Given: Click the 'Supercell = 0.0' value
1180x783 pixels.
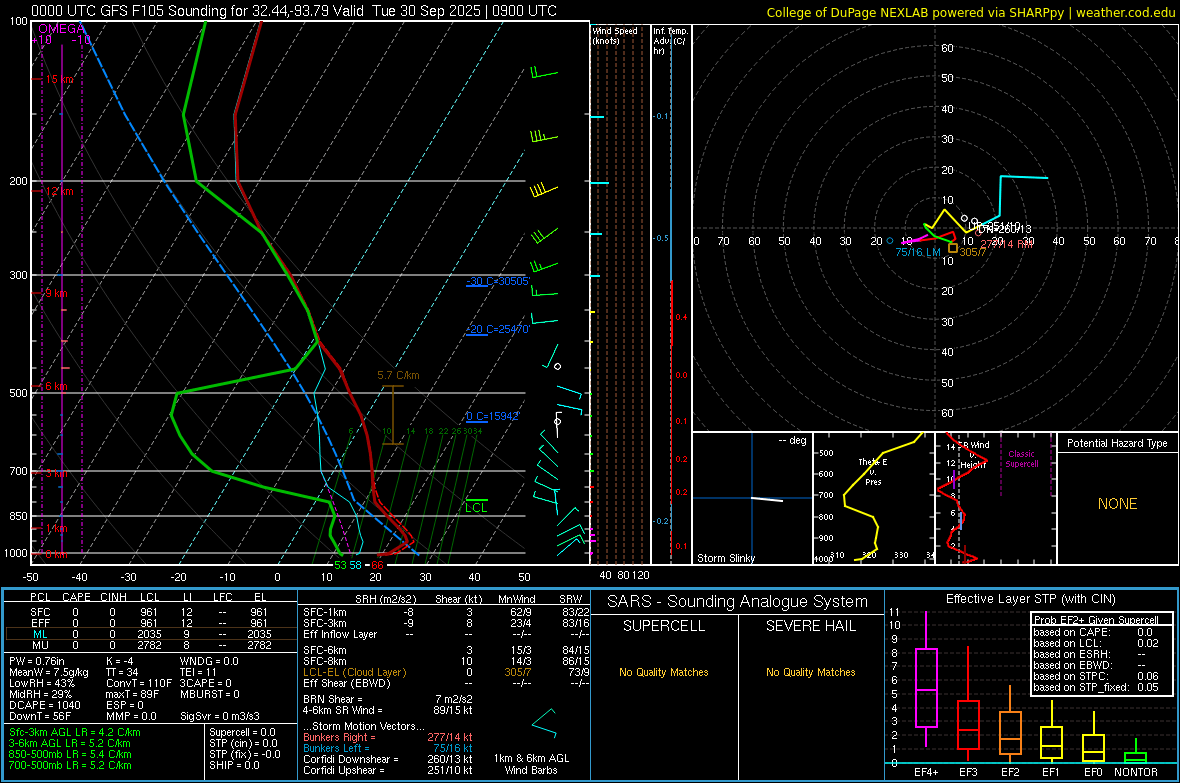Looking at the screenshot, I should 242,732.
